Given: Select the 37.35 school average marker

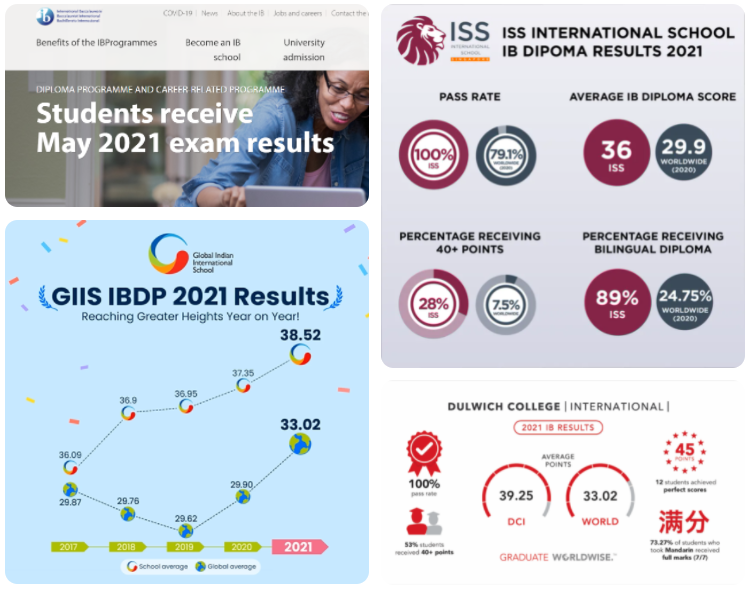Looking at the screenshot, I should coord(243,386).
